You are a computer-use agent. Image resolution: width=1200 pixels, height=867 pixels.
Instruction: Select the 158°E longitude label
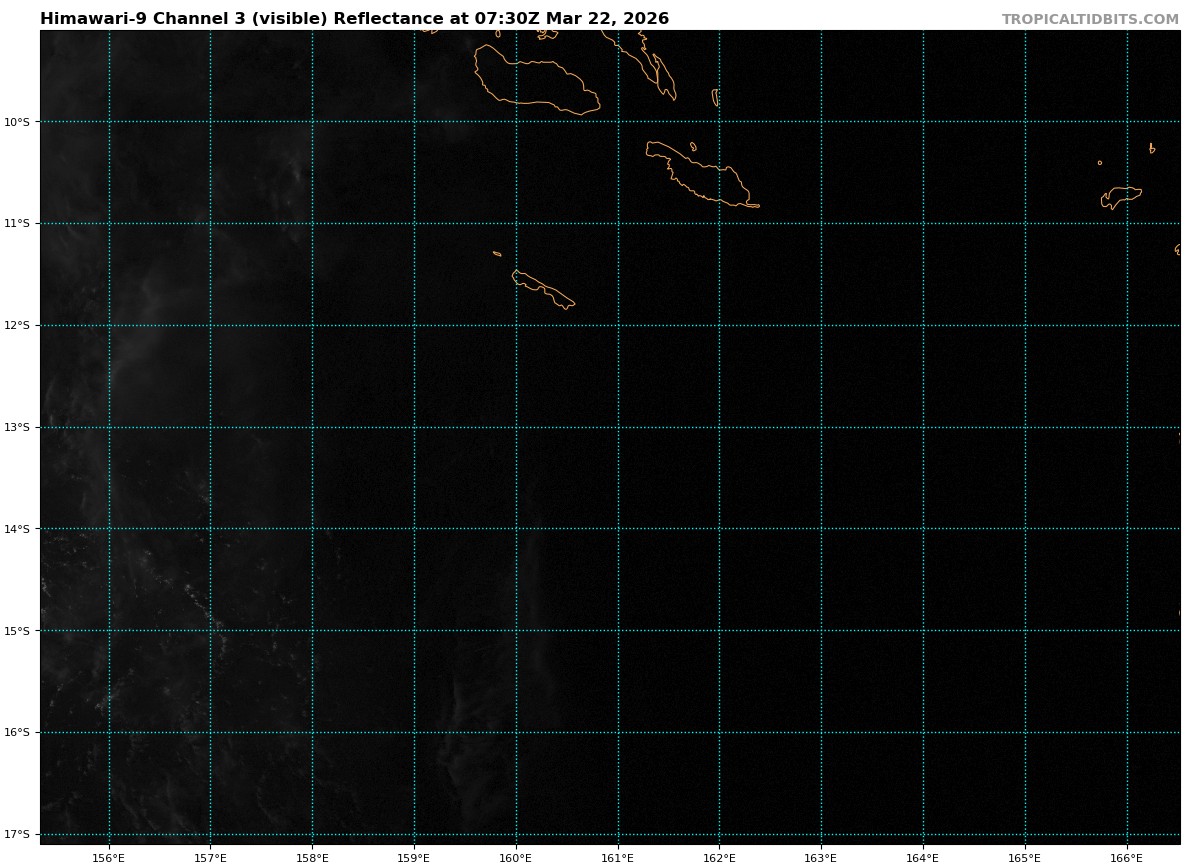click(x=312, y=857)
